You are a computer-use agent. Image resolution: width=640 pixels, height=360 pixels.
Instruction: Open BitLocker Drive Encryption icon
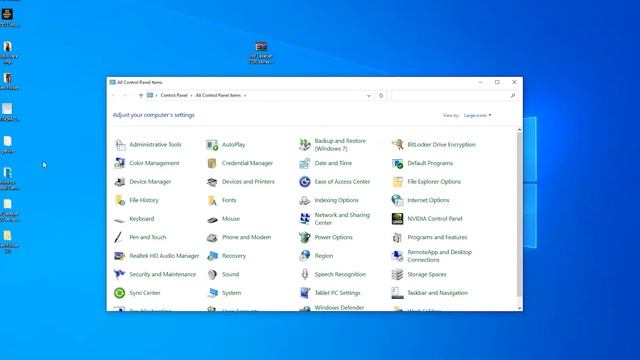[x=398, y=144]
